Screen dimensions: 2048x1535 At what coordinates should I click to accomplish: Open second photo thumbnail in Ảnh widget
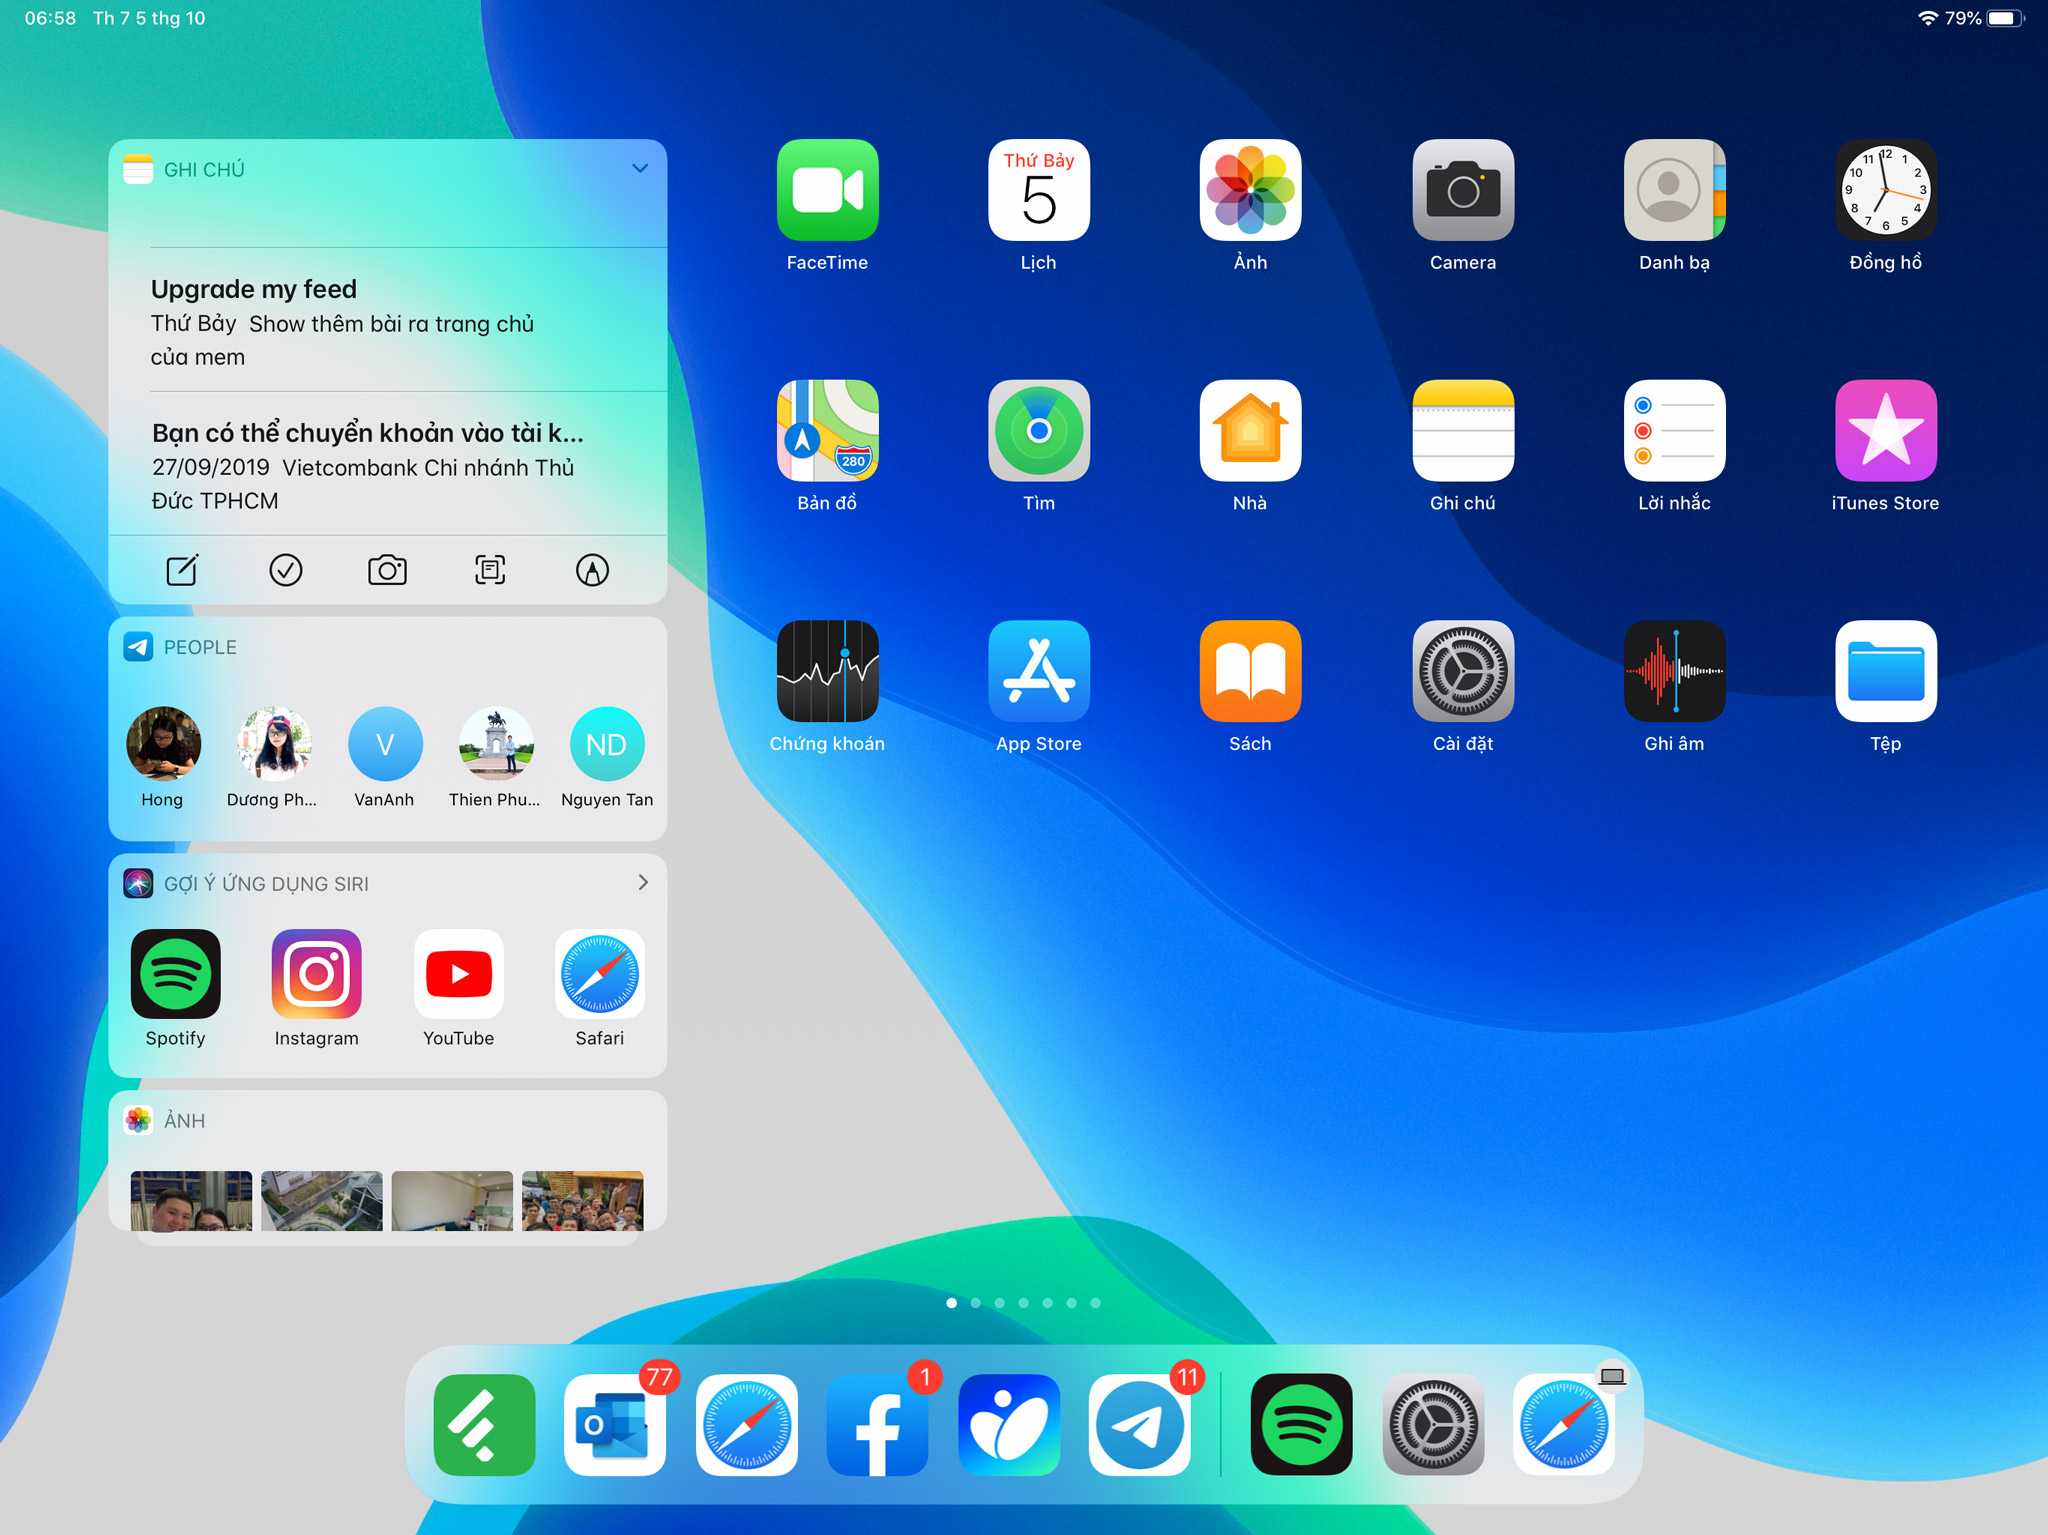pyautogui.click(x=322, y=1200)
